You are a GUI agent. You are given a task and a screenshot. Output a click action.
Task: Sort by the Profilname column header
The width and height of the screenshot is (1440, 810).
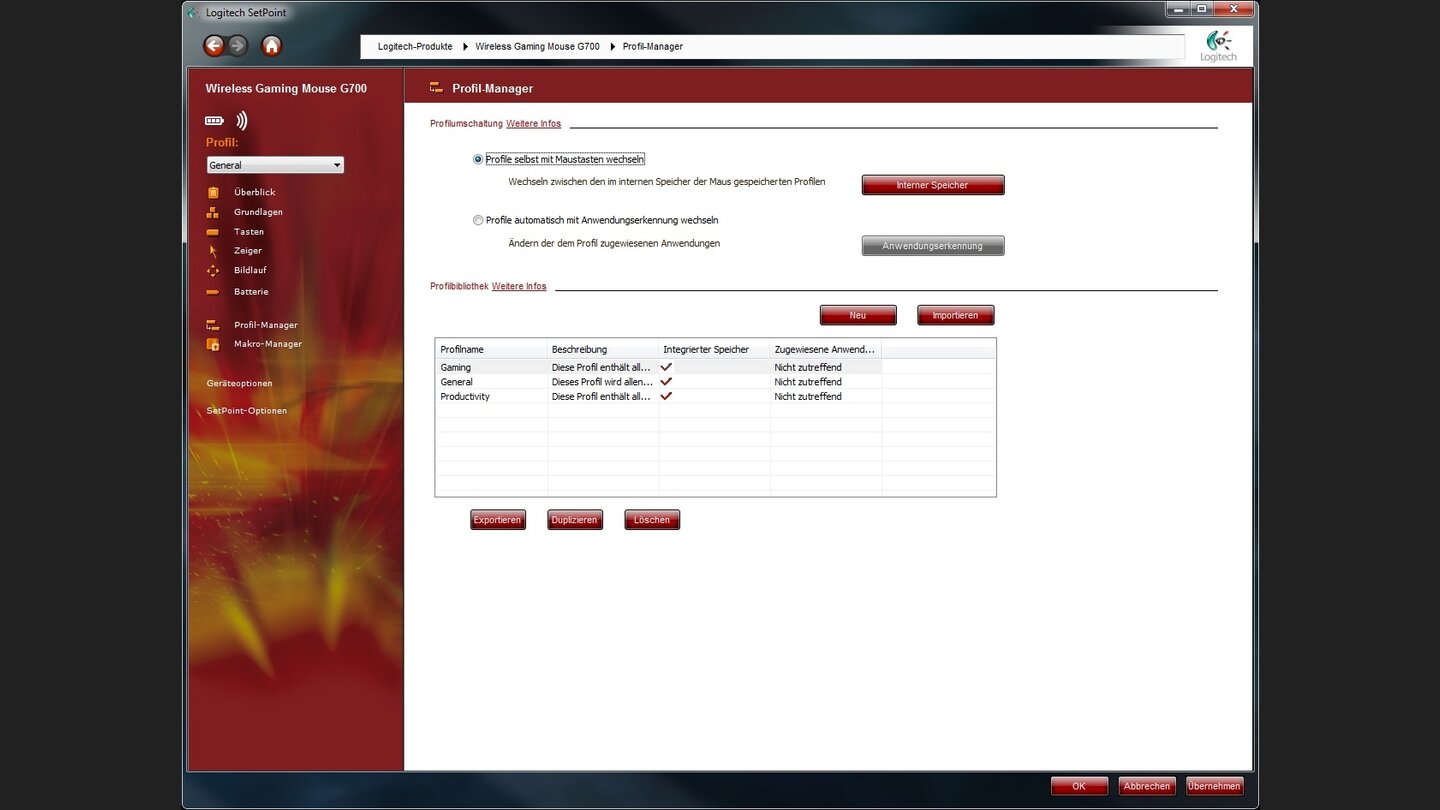tap(491, 350)
